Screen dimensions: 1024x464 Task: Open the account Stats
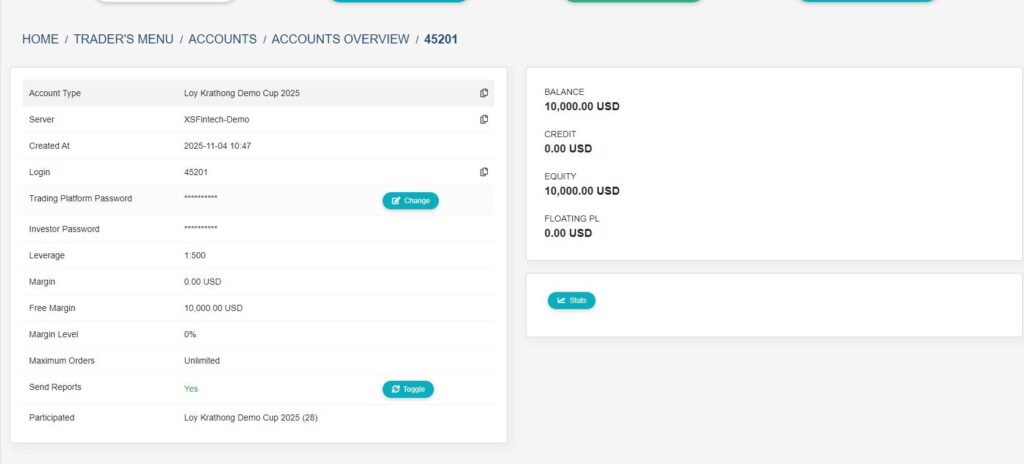pyautogui.click(x=571, y=300)
